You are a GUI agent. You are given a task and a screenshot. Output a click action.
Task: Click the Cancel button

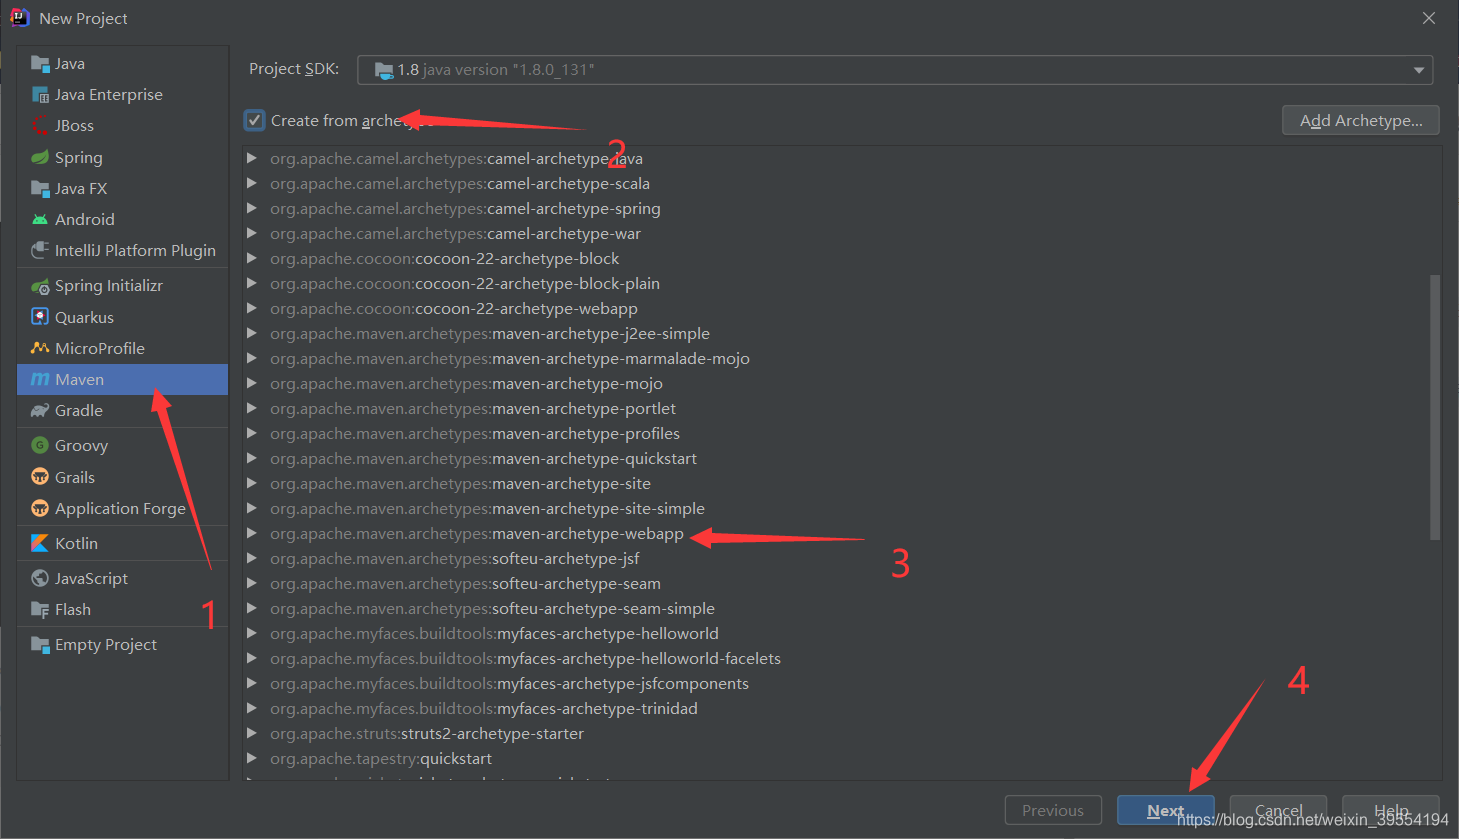pos(1278,810)
